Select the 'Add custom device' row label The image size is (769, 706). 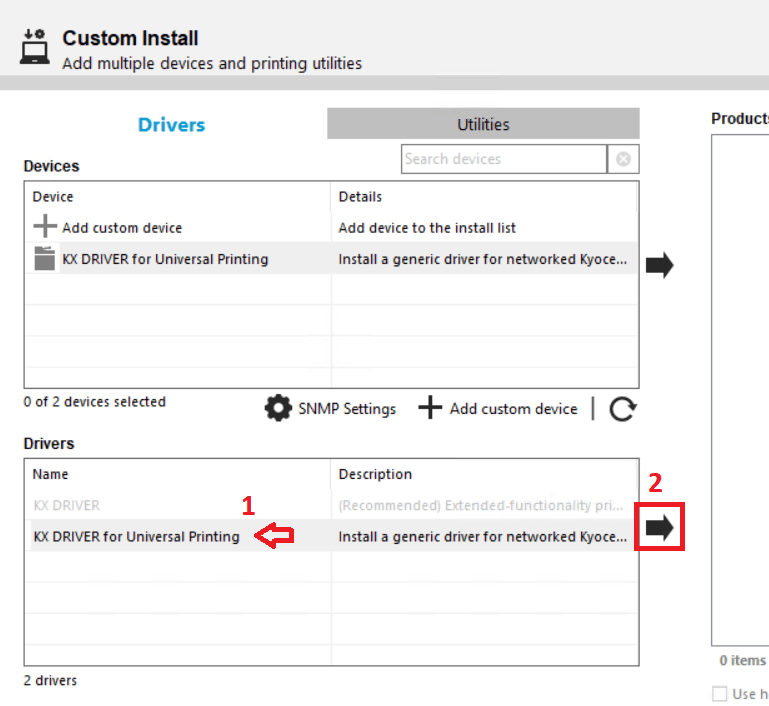tap(122, 228)
